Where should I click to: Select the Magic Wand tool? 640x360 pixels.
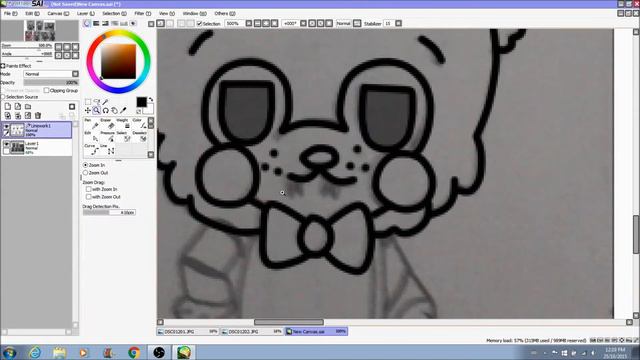106,102
